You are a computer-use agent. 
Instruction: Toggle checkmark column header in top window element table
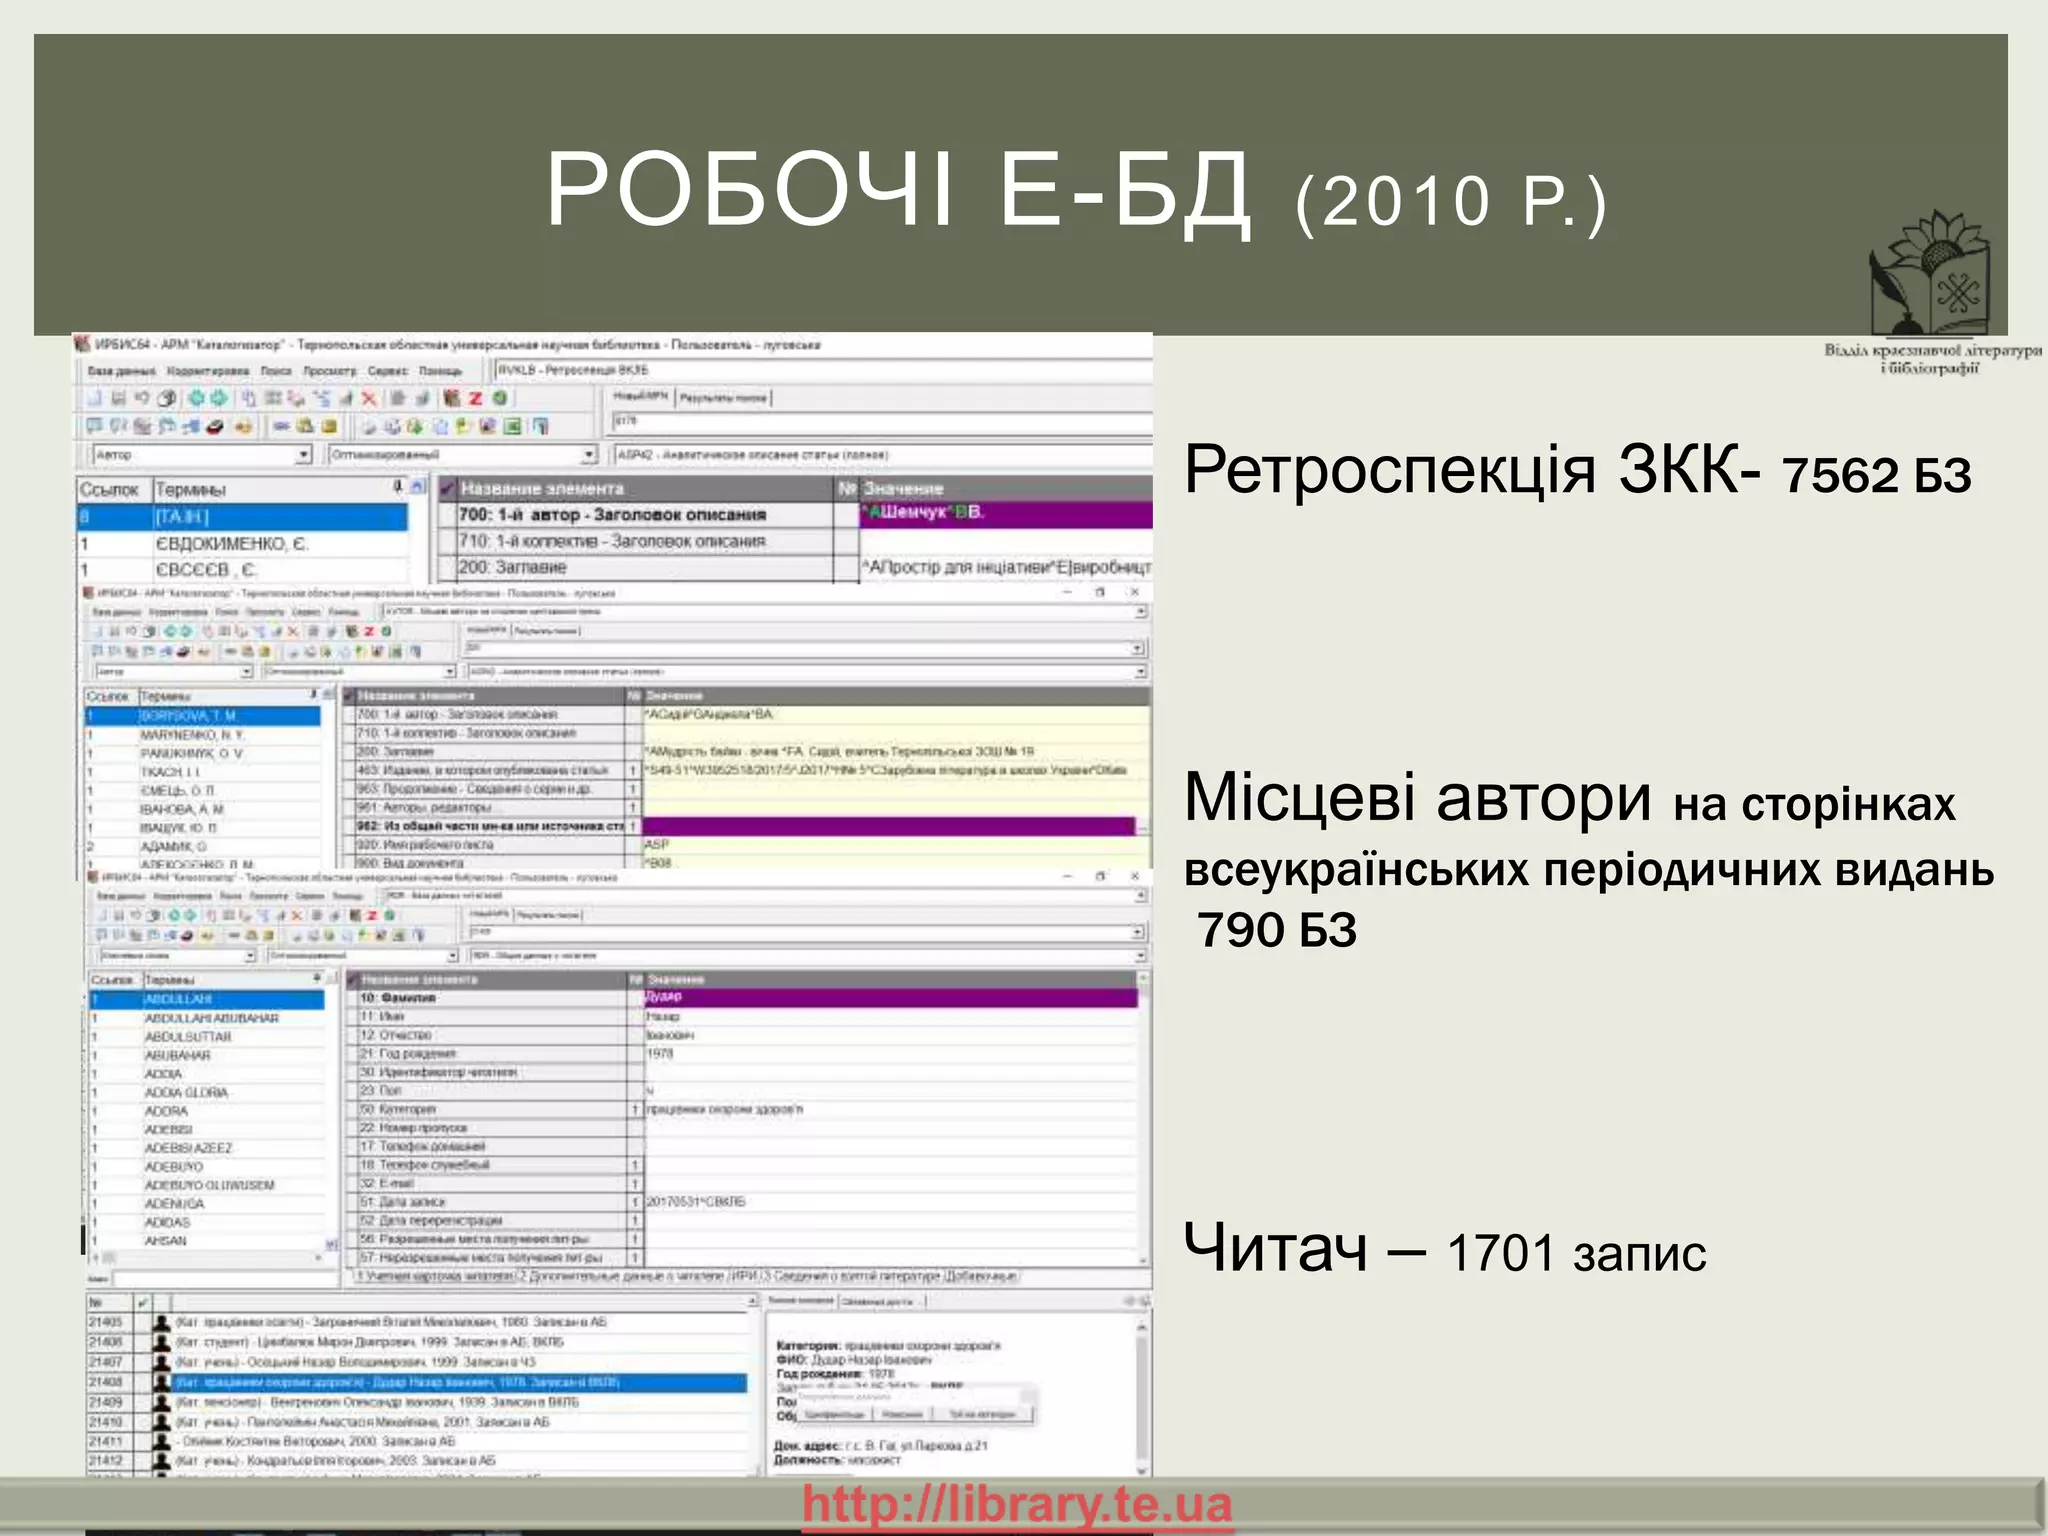[448, 489]
